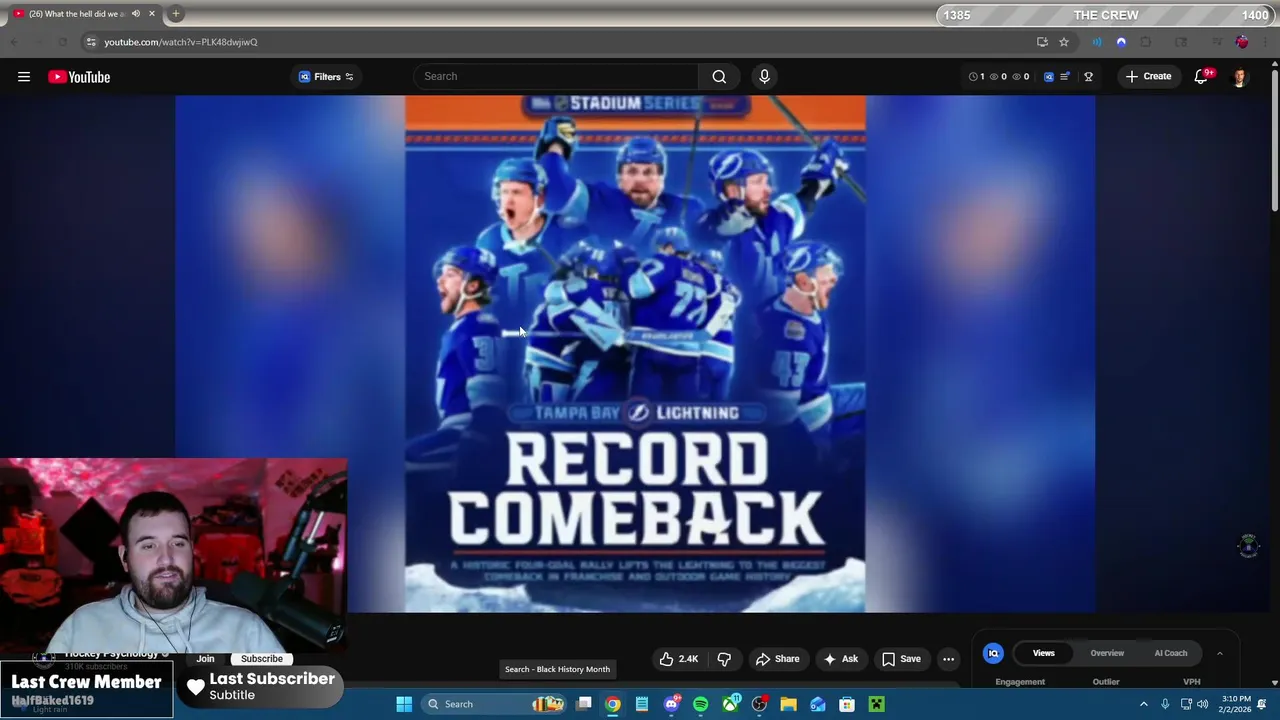1280x720 pixels.
Task: Subscribe to the channel
Action: click(262, 659)
